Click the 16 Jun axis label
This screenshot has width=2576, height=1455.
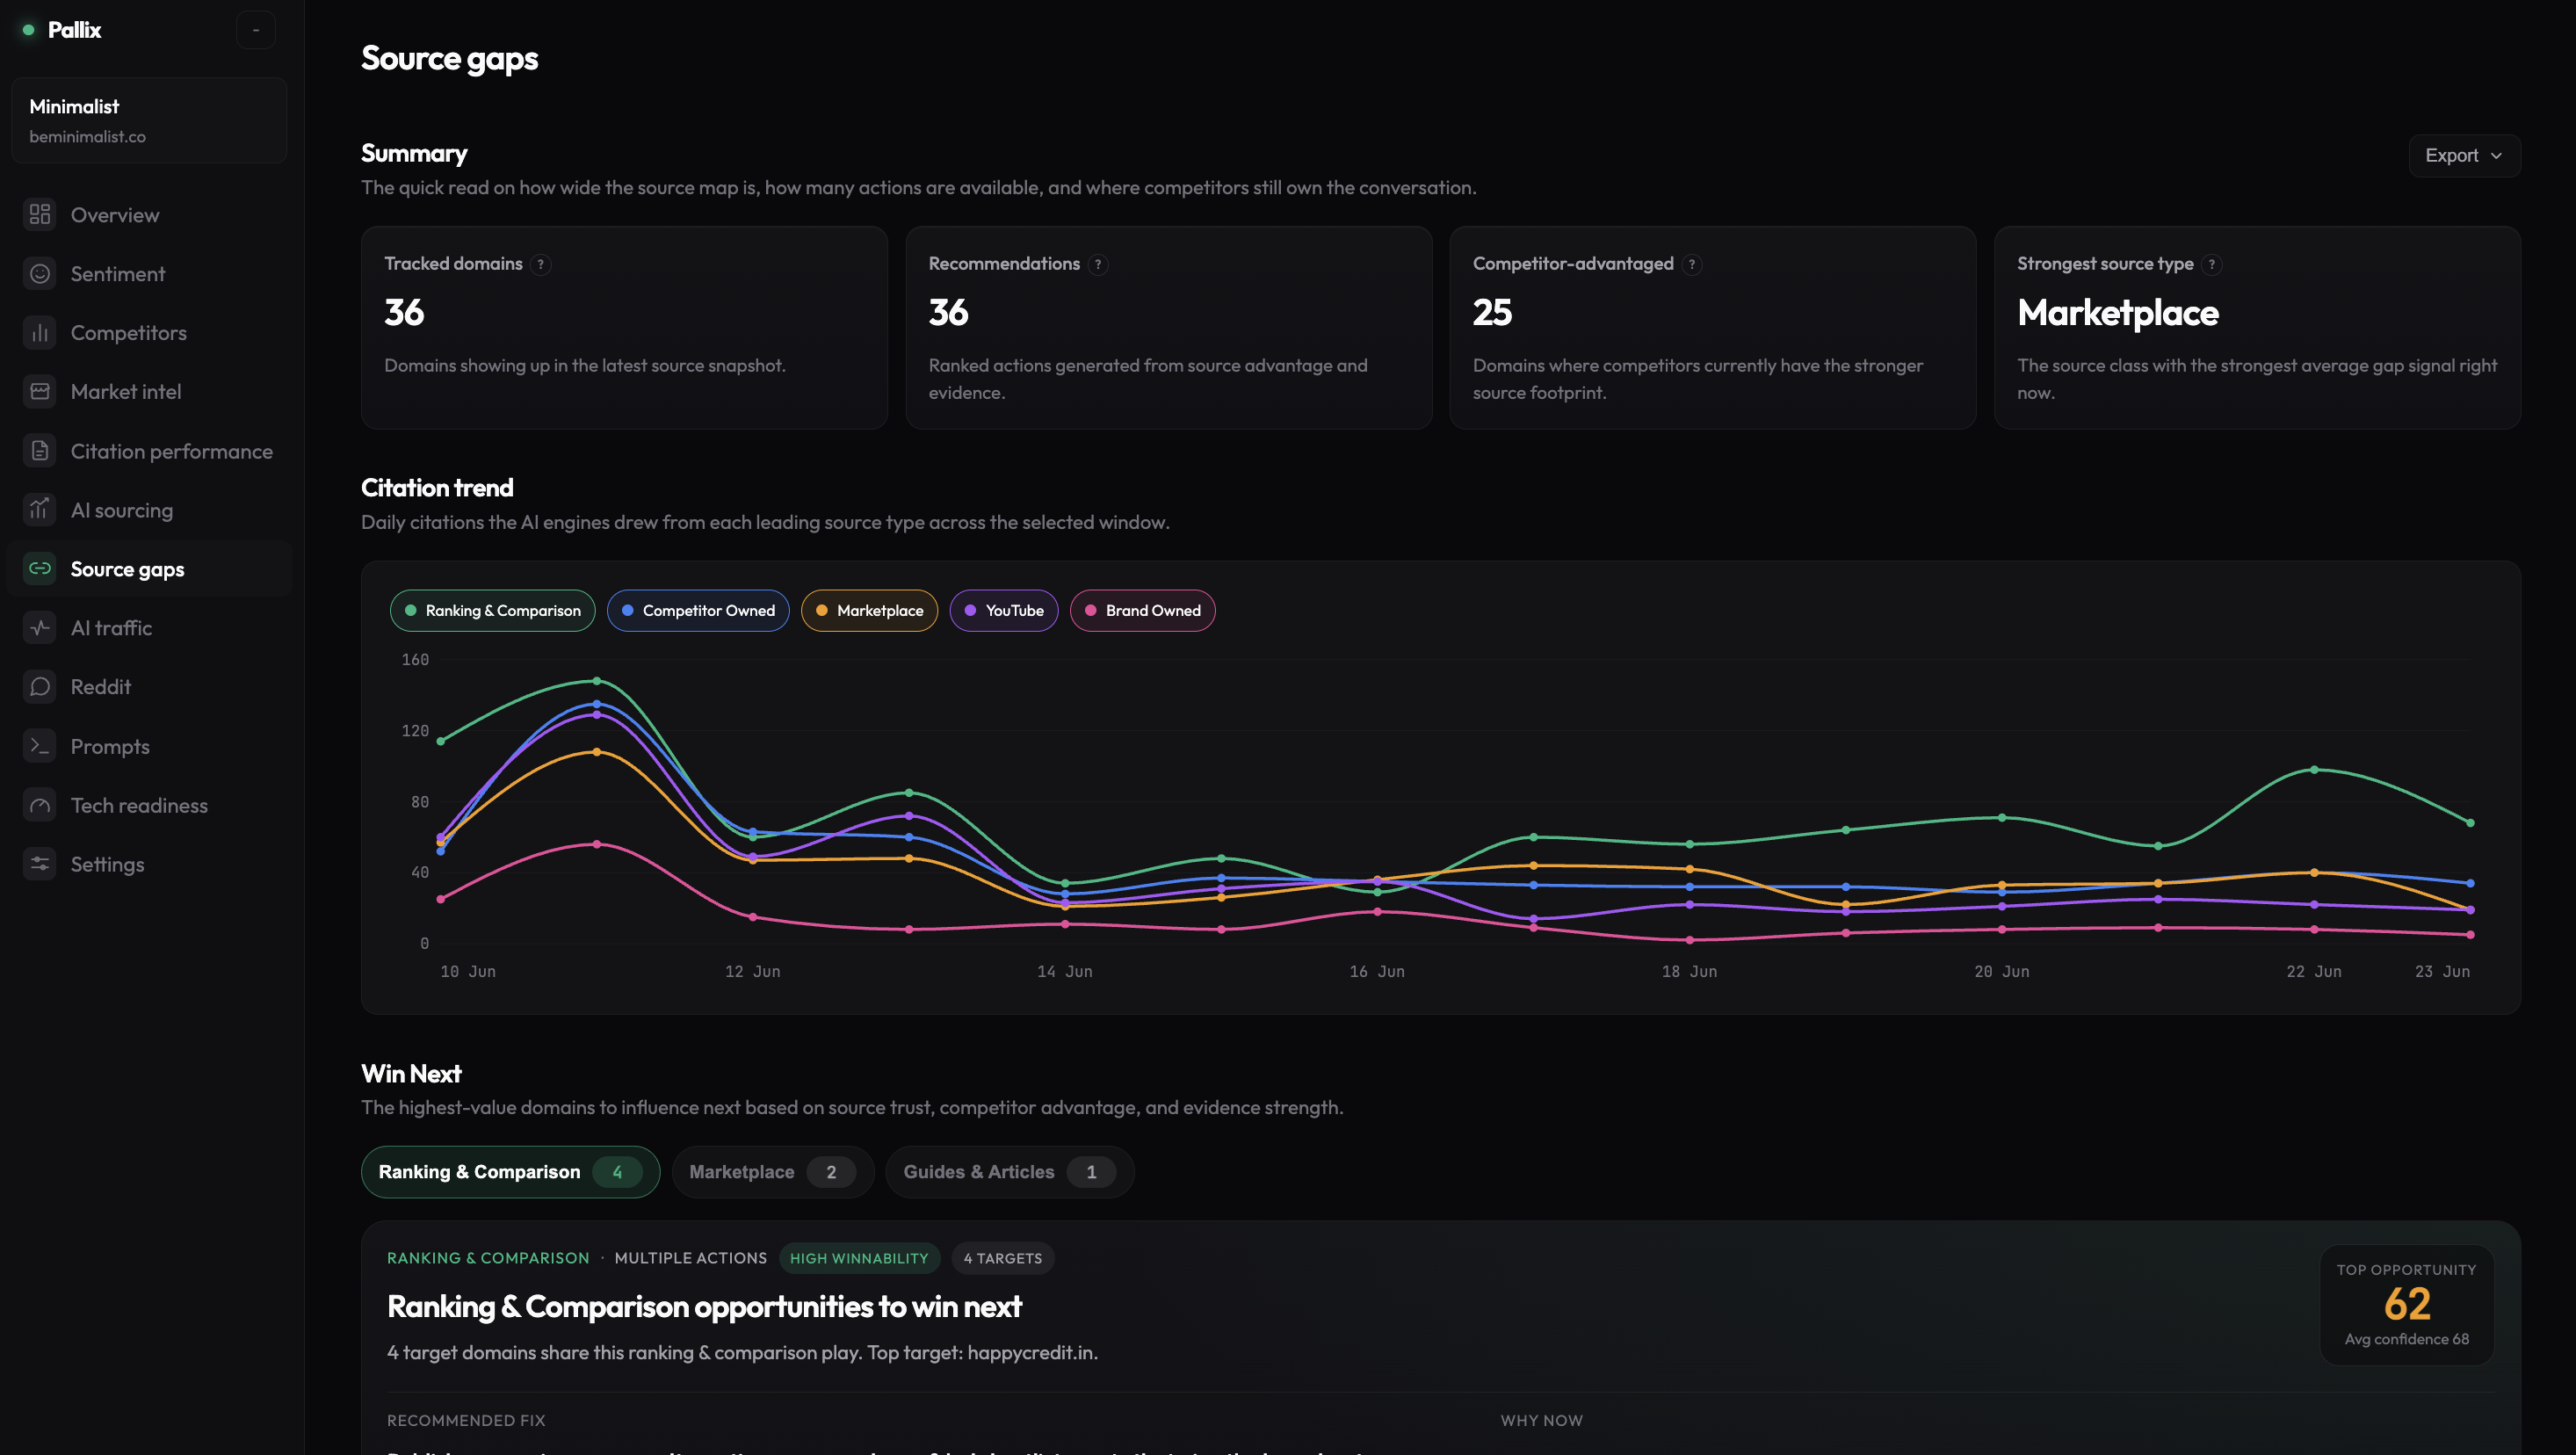(1377, 971)
